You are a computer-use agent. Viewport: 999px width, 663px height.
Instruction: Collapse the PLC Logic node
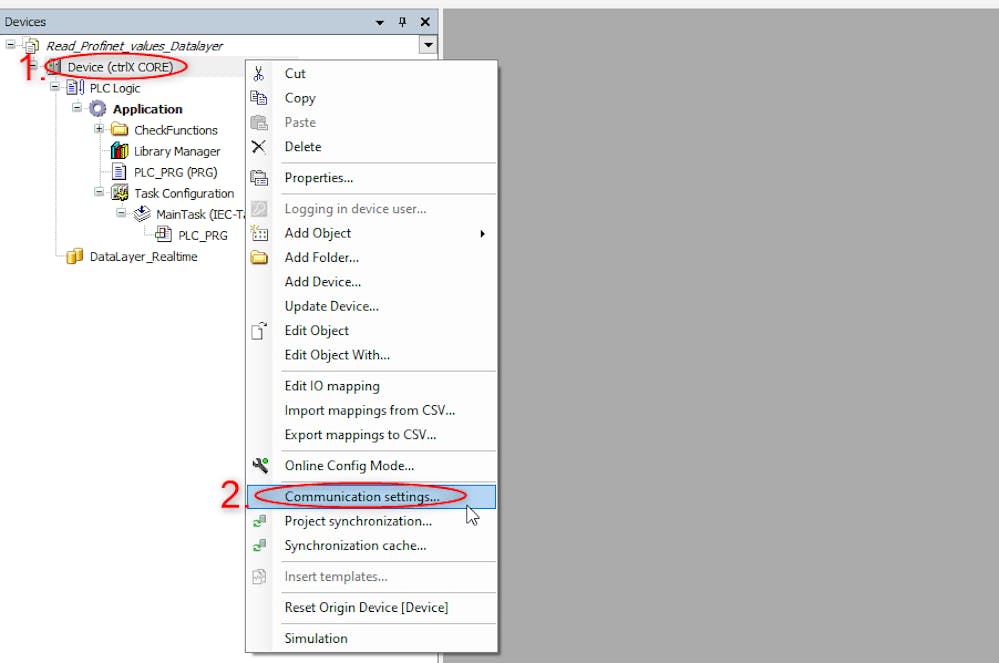tap(55, 86)
